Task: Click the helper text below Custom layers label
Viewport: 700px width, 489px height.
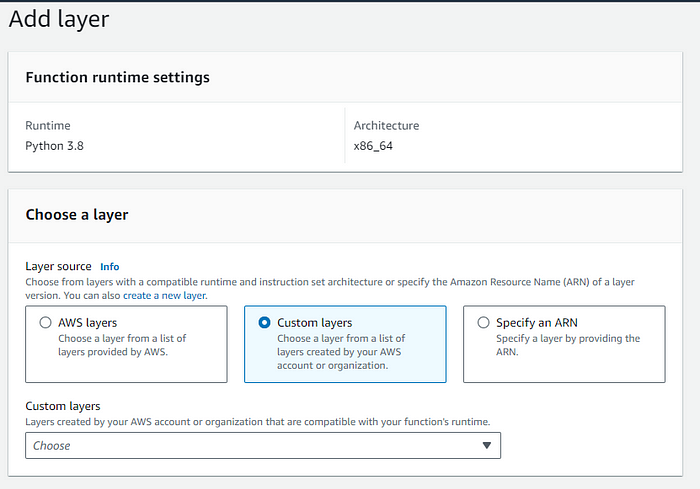Action: tap(257, 421)
